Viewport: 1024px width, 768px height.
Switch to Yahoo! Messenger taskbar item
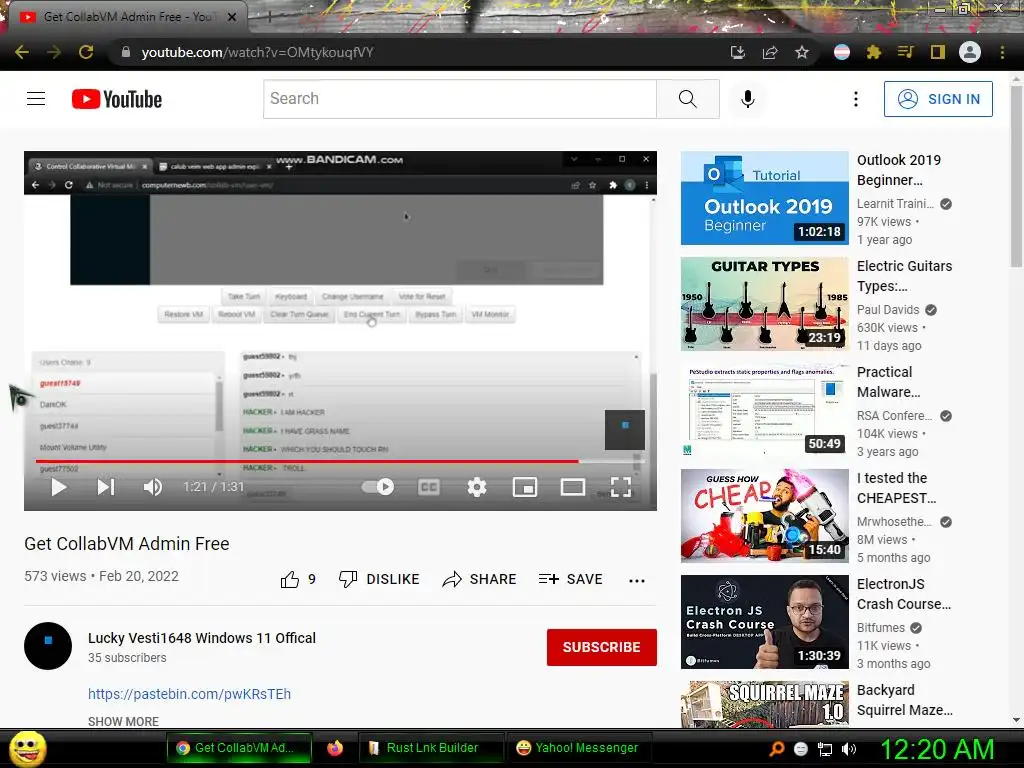pyautogui.click(x=577, y=748)
